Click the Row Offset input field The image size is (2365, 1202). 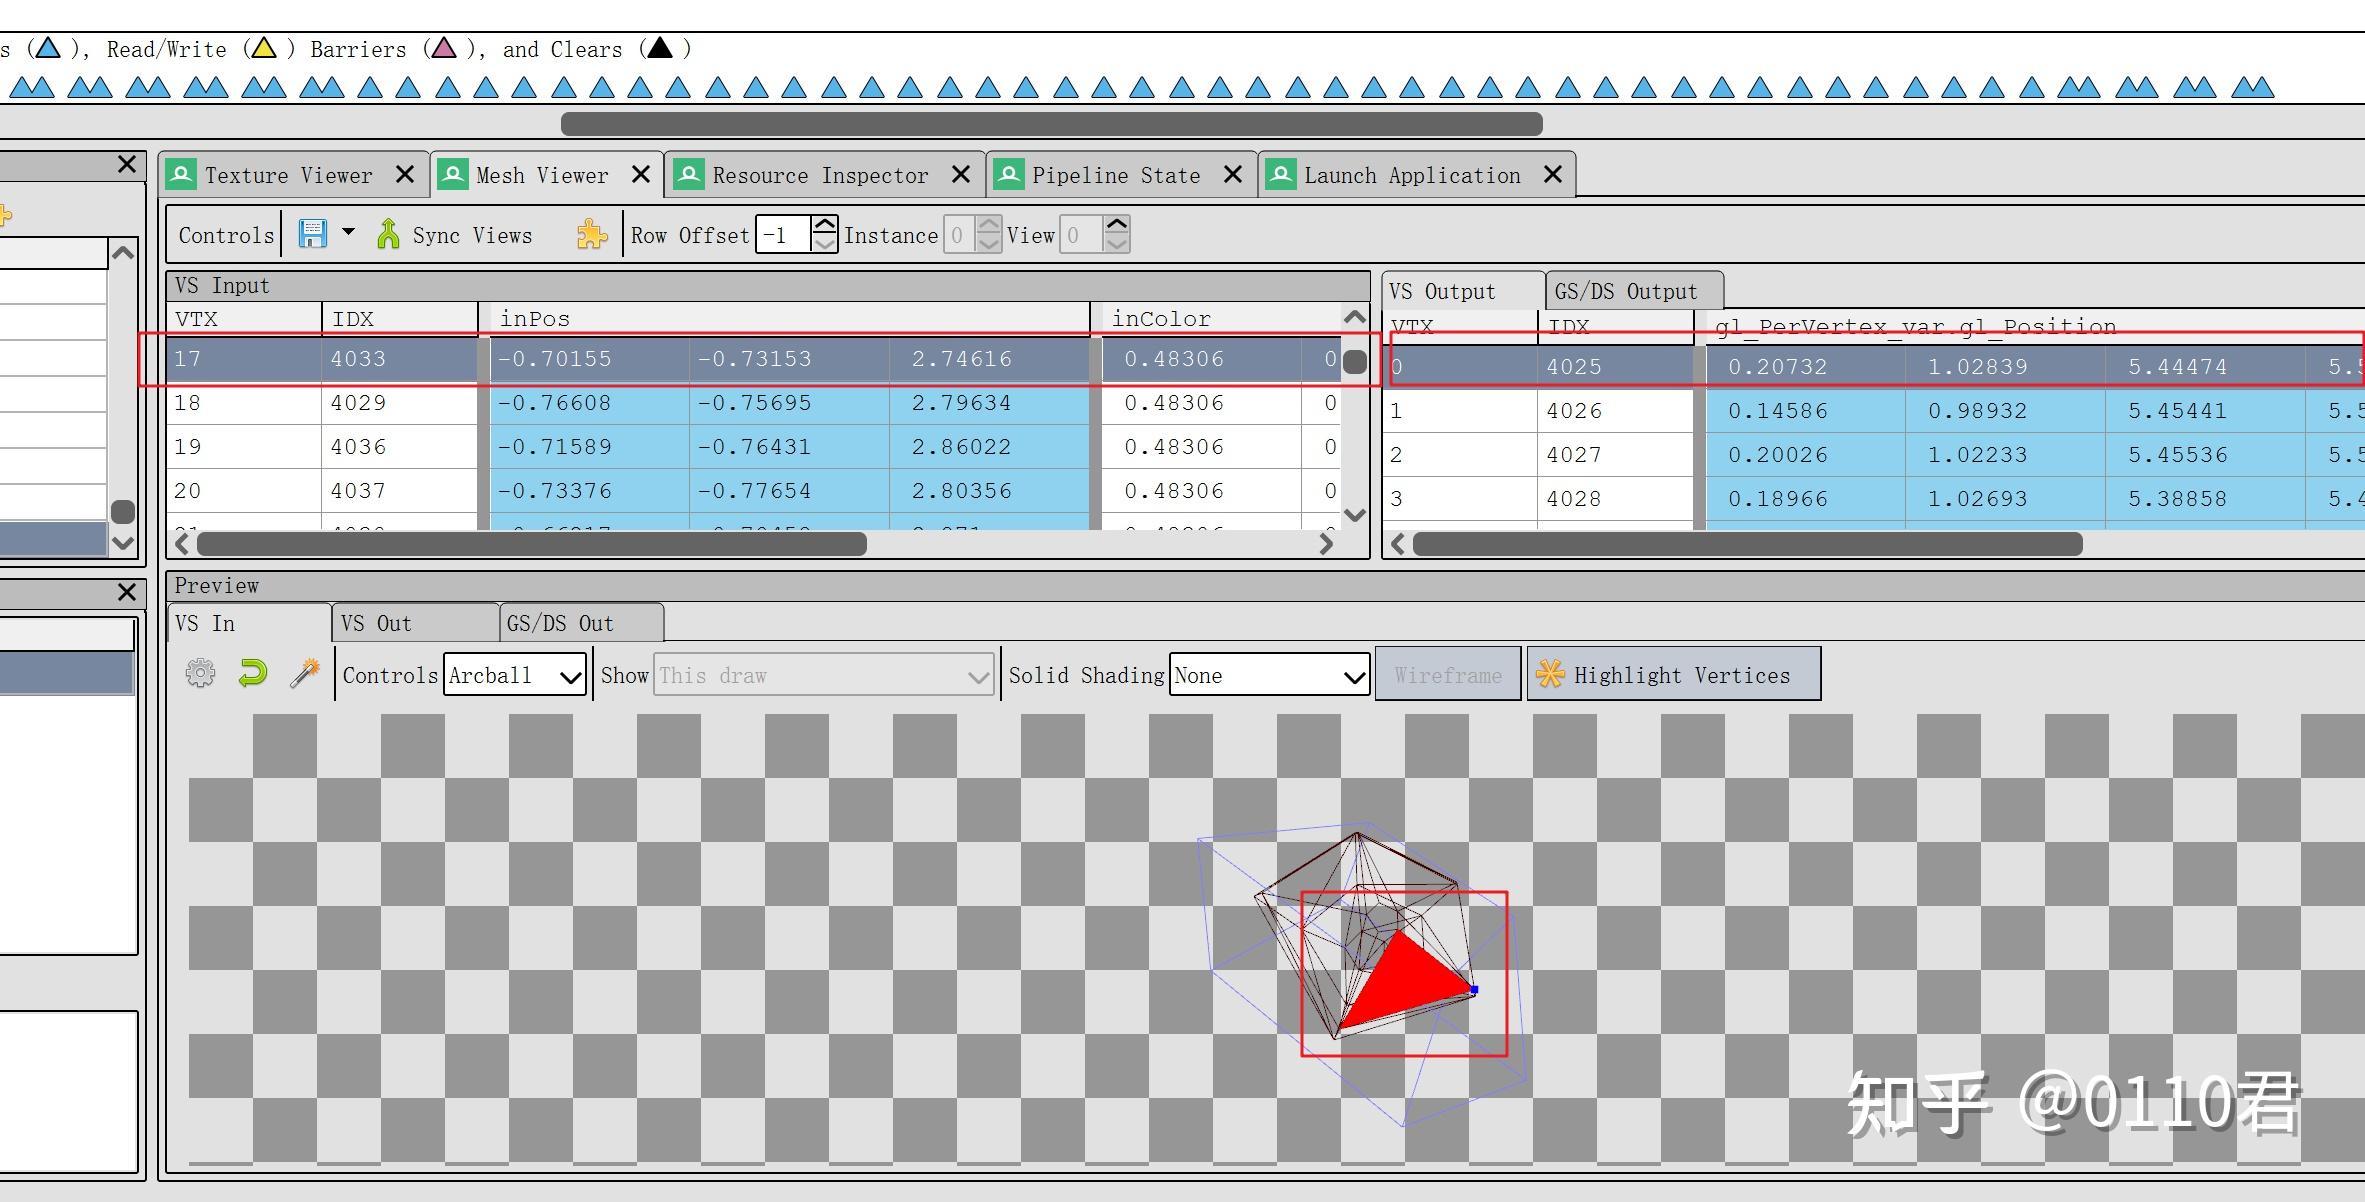coord(784,235)
